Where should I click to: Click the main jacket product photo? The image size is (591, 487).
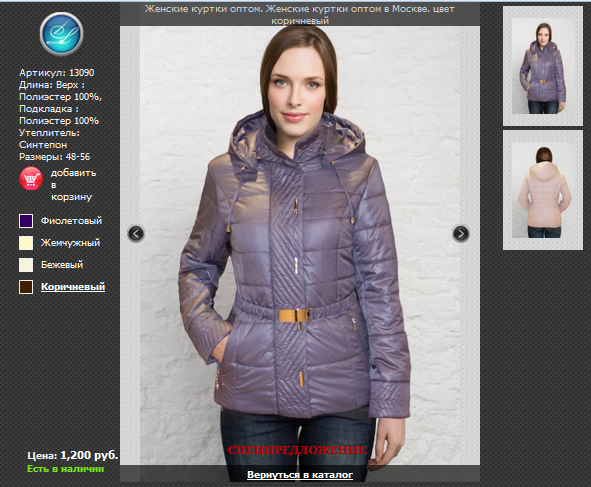coord(300,245)
